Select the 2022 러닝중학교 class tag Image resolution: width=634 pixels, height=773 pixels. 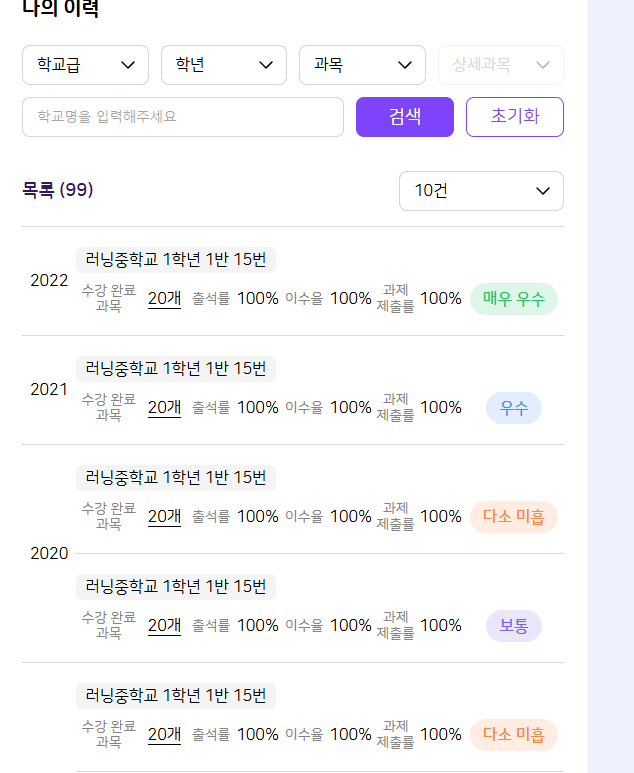pos(176,260)
